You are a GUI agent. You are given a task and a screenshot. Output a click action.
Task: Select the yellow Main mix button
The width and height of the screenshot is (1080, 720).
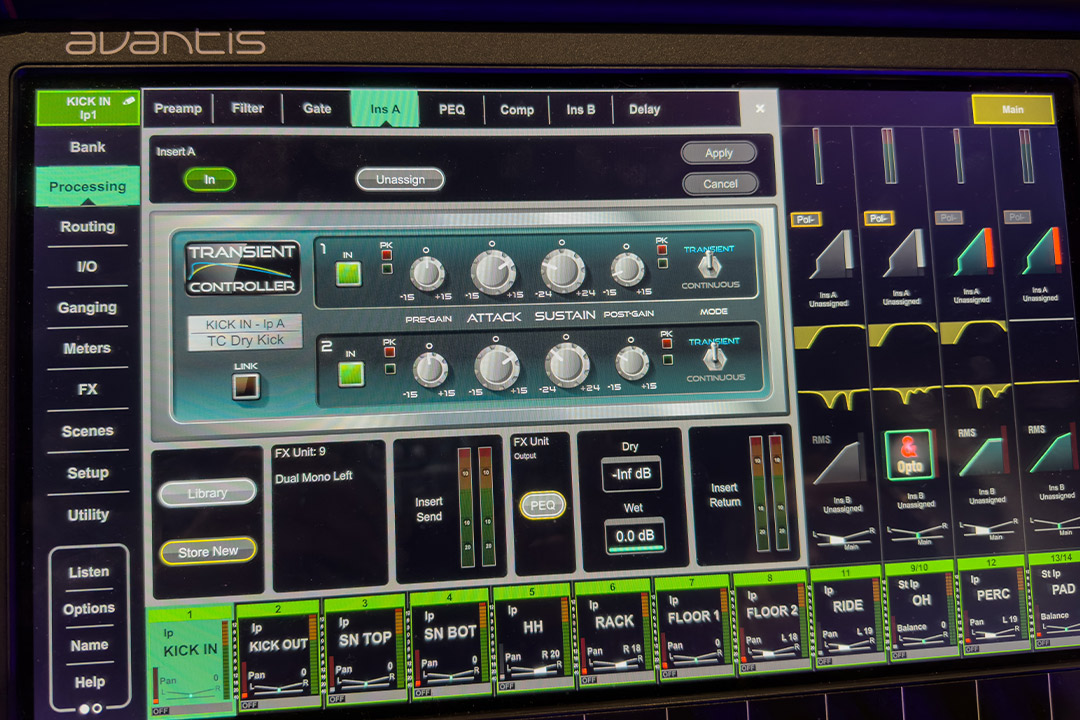pyautogui.click(x=1012, y=110)
